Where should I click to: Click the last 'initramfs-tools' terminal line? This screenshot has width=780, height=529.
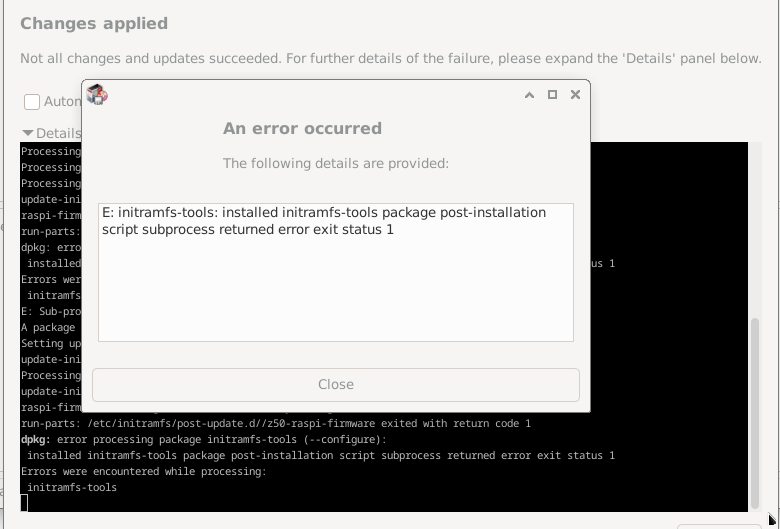[x=71, y=487]
